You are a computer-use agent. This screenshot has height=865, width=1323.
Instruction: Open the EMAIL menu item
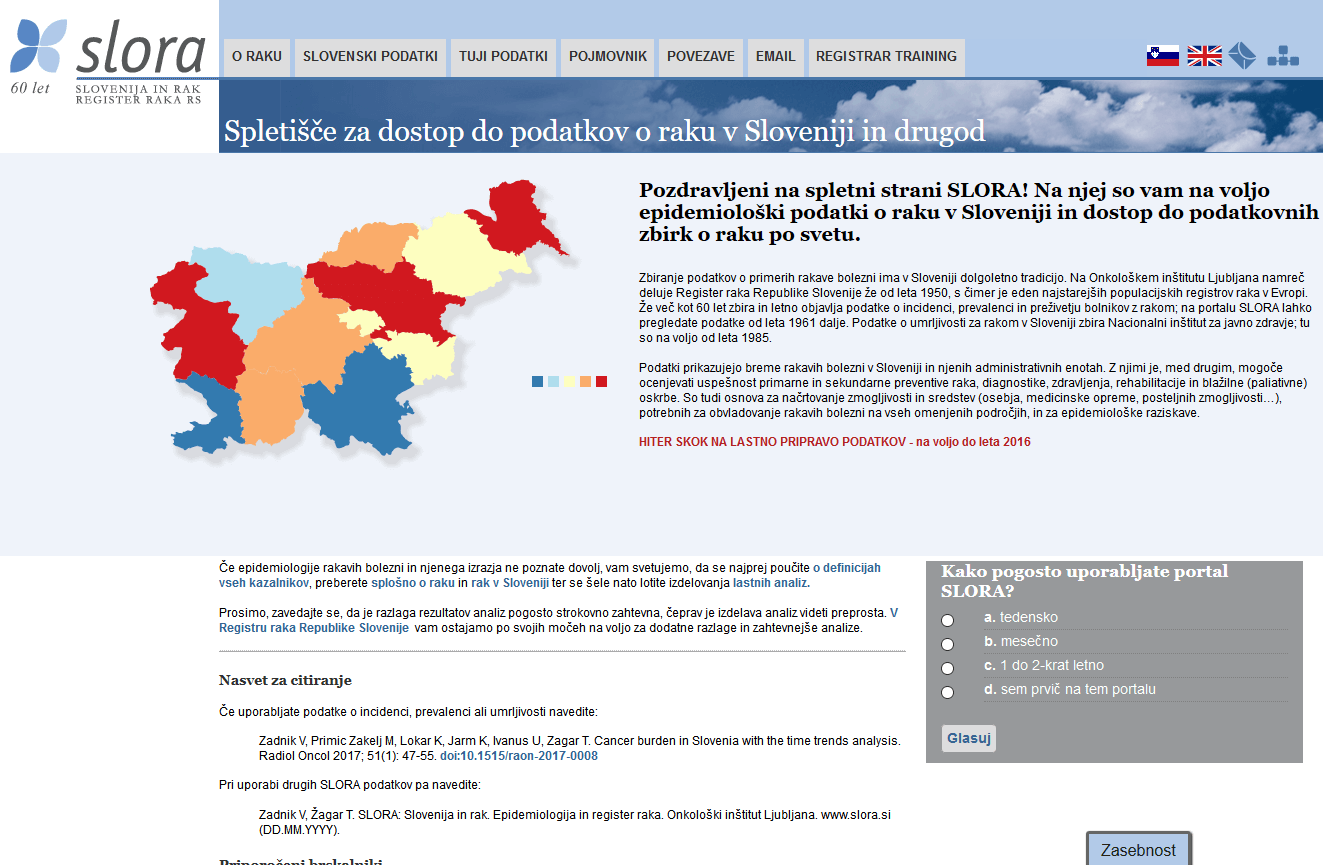(x=775, y=57)
